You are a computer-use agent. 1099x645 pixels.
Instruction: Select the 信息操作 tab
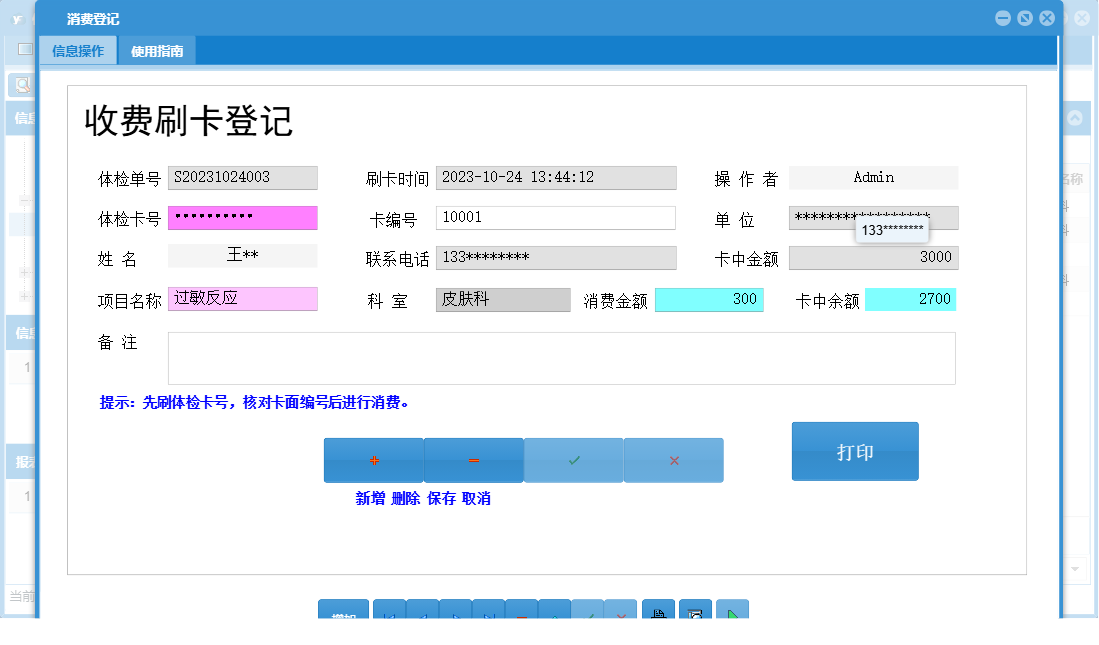(79, 50)
